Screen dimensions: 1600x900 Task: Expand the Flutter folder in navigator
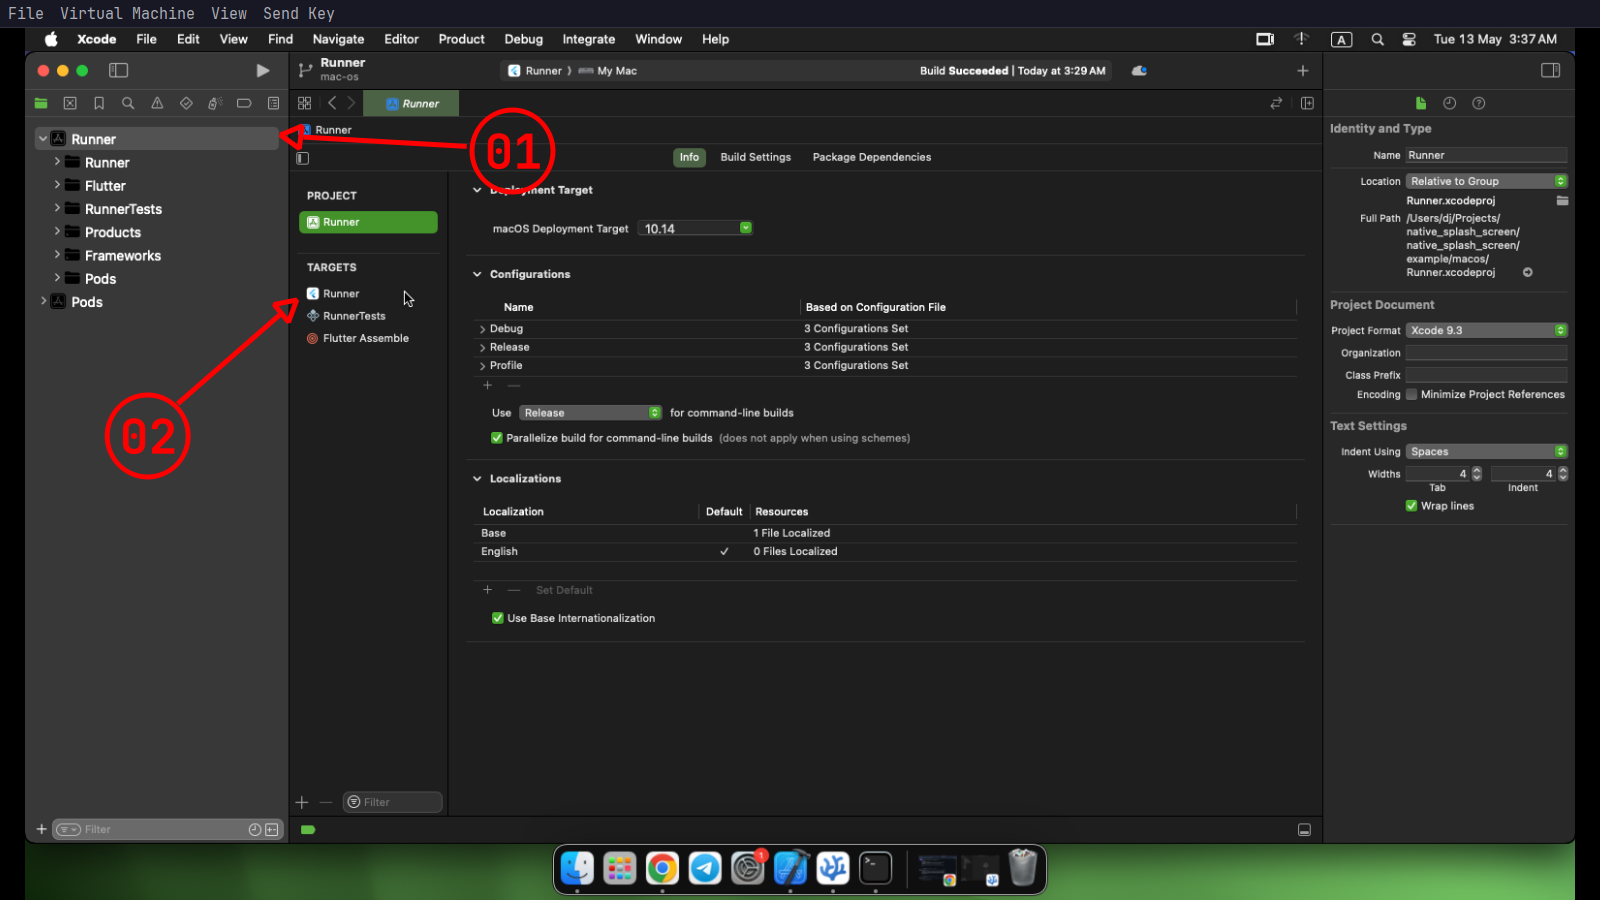(57, 185)
